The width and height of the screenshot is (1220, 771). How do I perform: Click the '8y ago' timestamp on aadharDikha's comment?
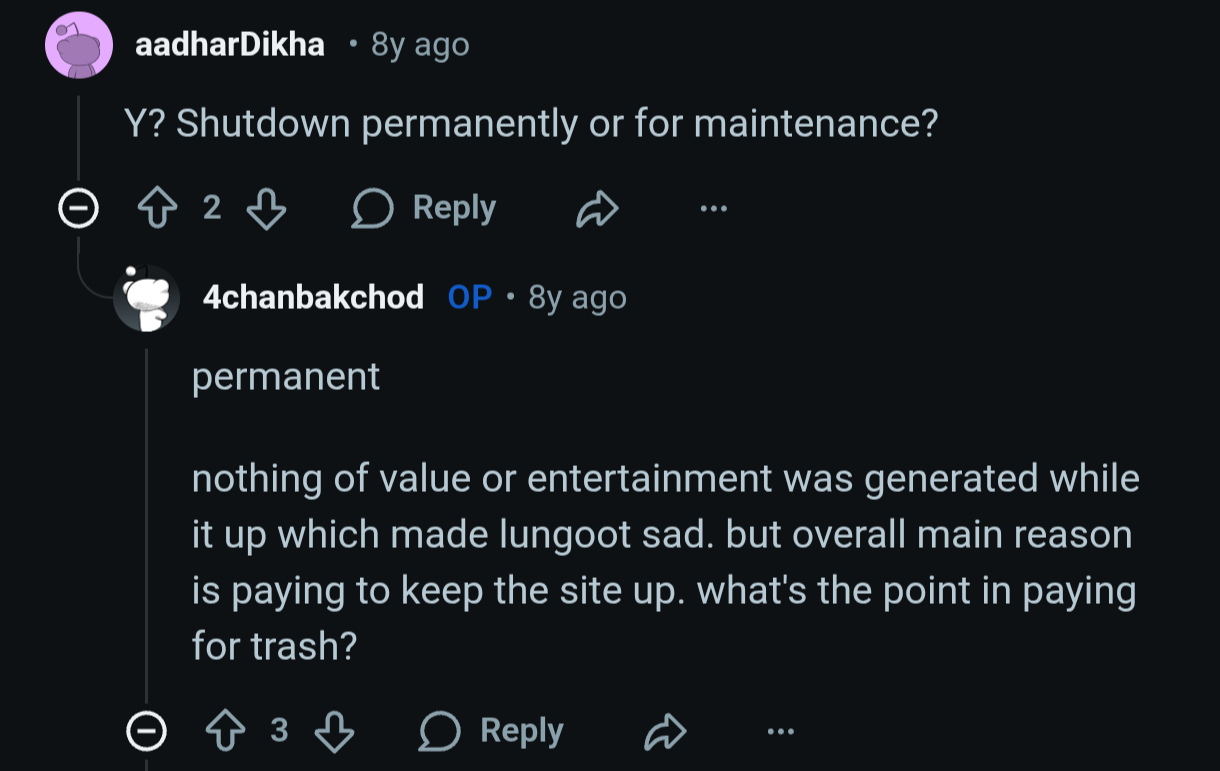pos(420,45)
